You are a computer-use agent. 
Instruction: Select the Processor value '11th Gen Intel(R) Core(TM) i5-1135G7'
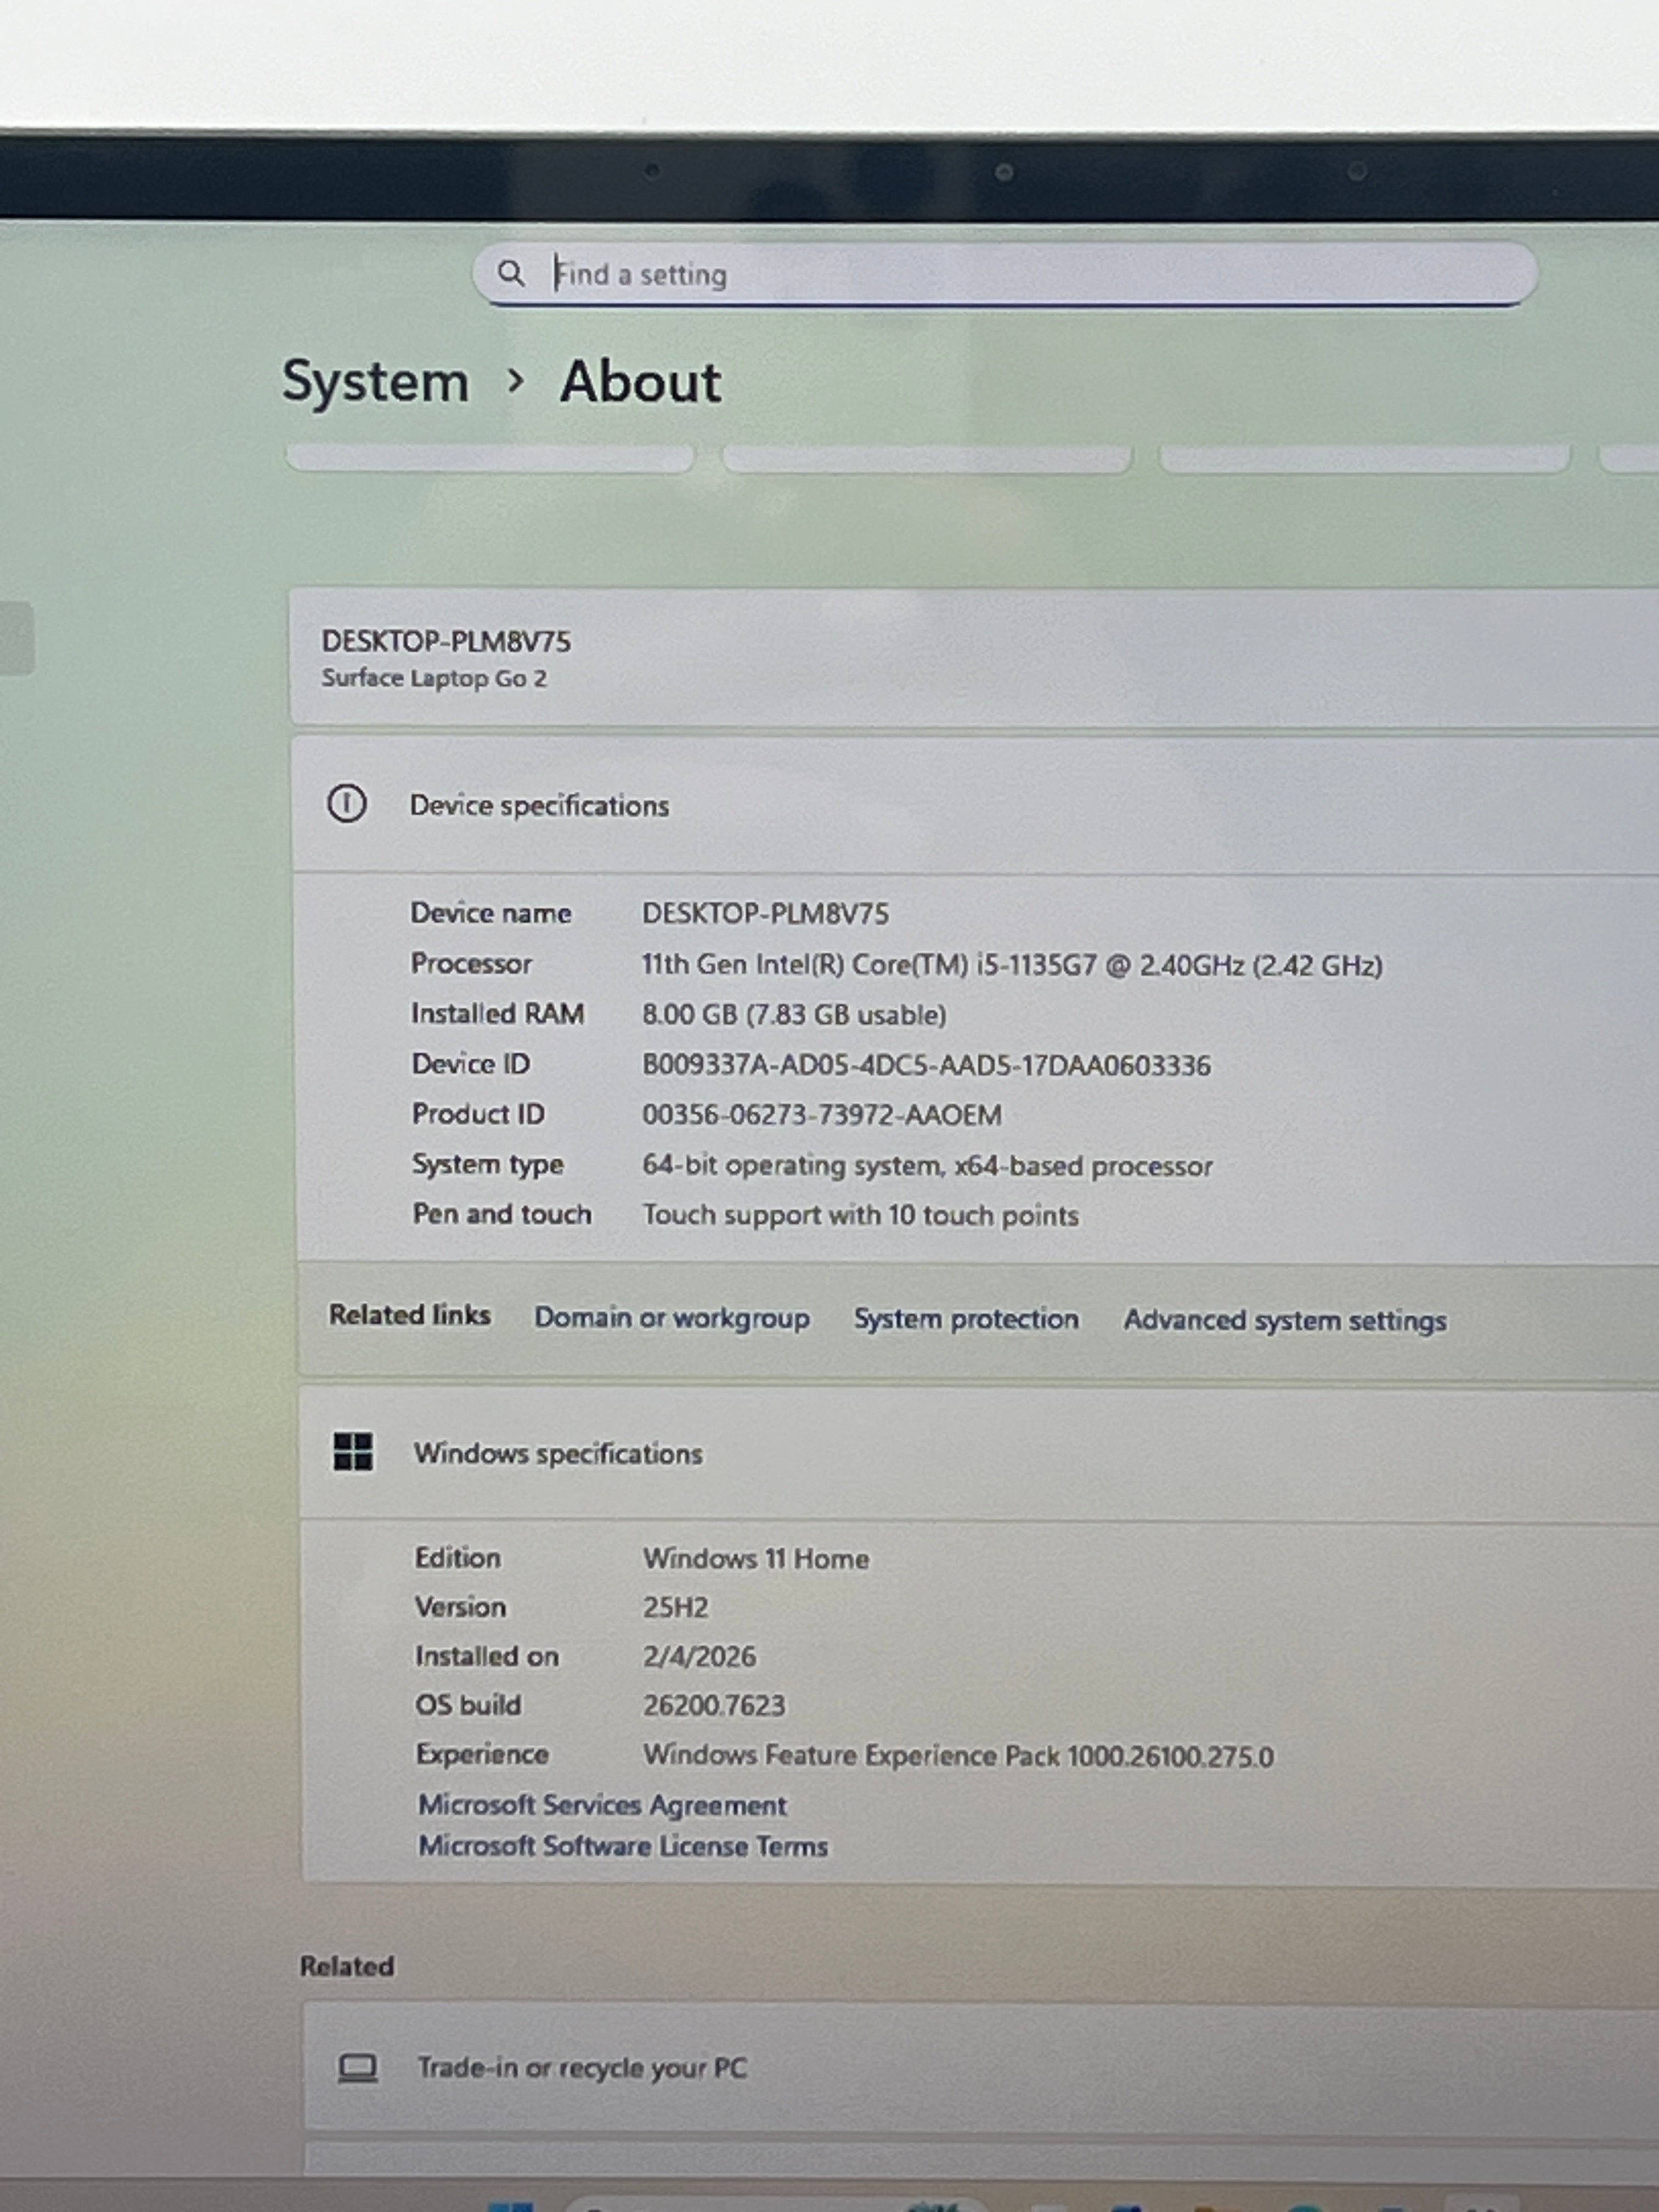coord(1012,965)
